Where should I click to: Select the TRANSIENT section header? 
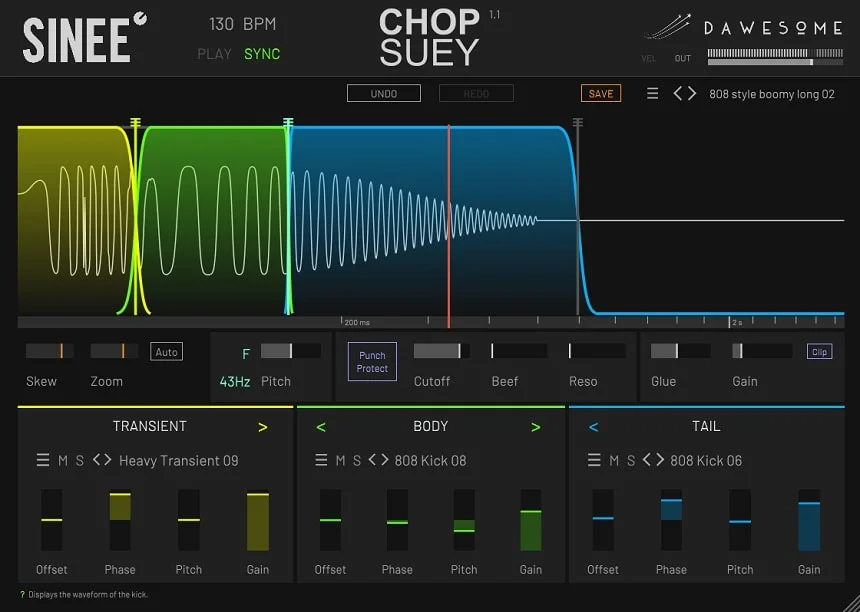coord(149,426)
